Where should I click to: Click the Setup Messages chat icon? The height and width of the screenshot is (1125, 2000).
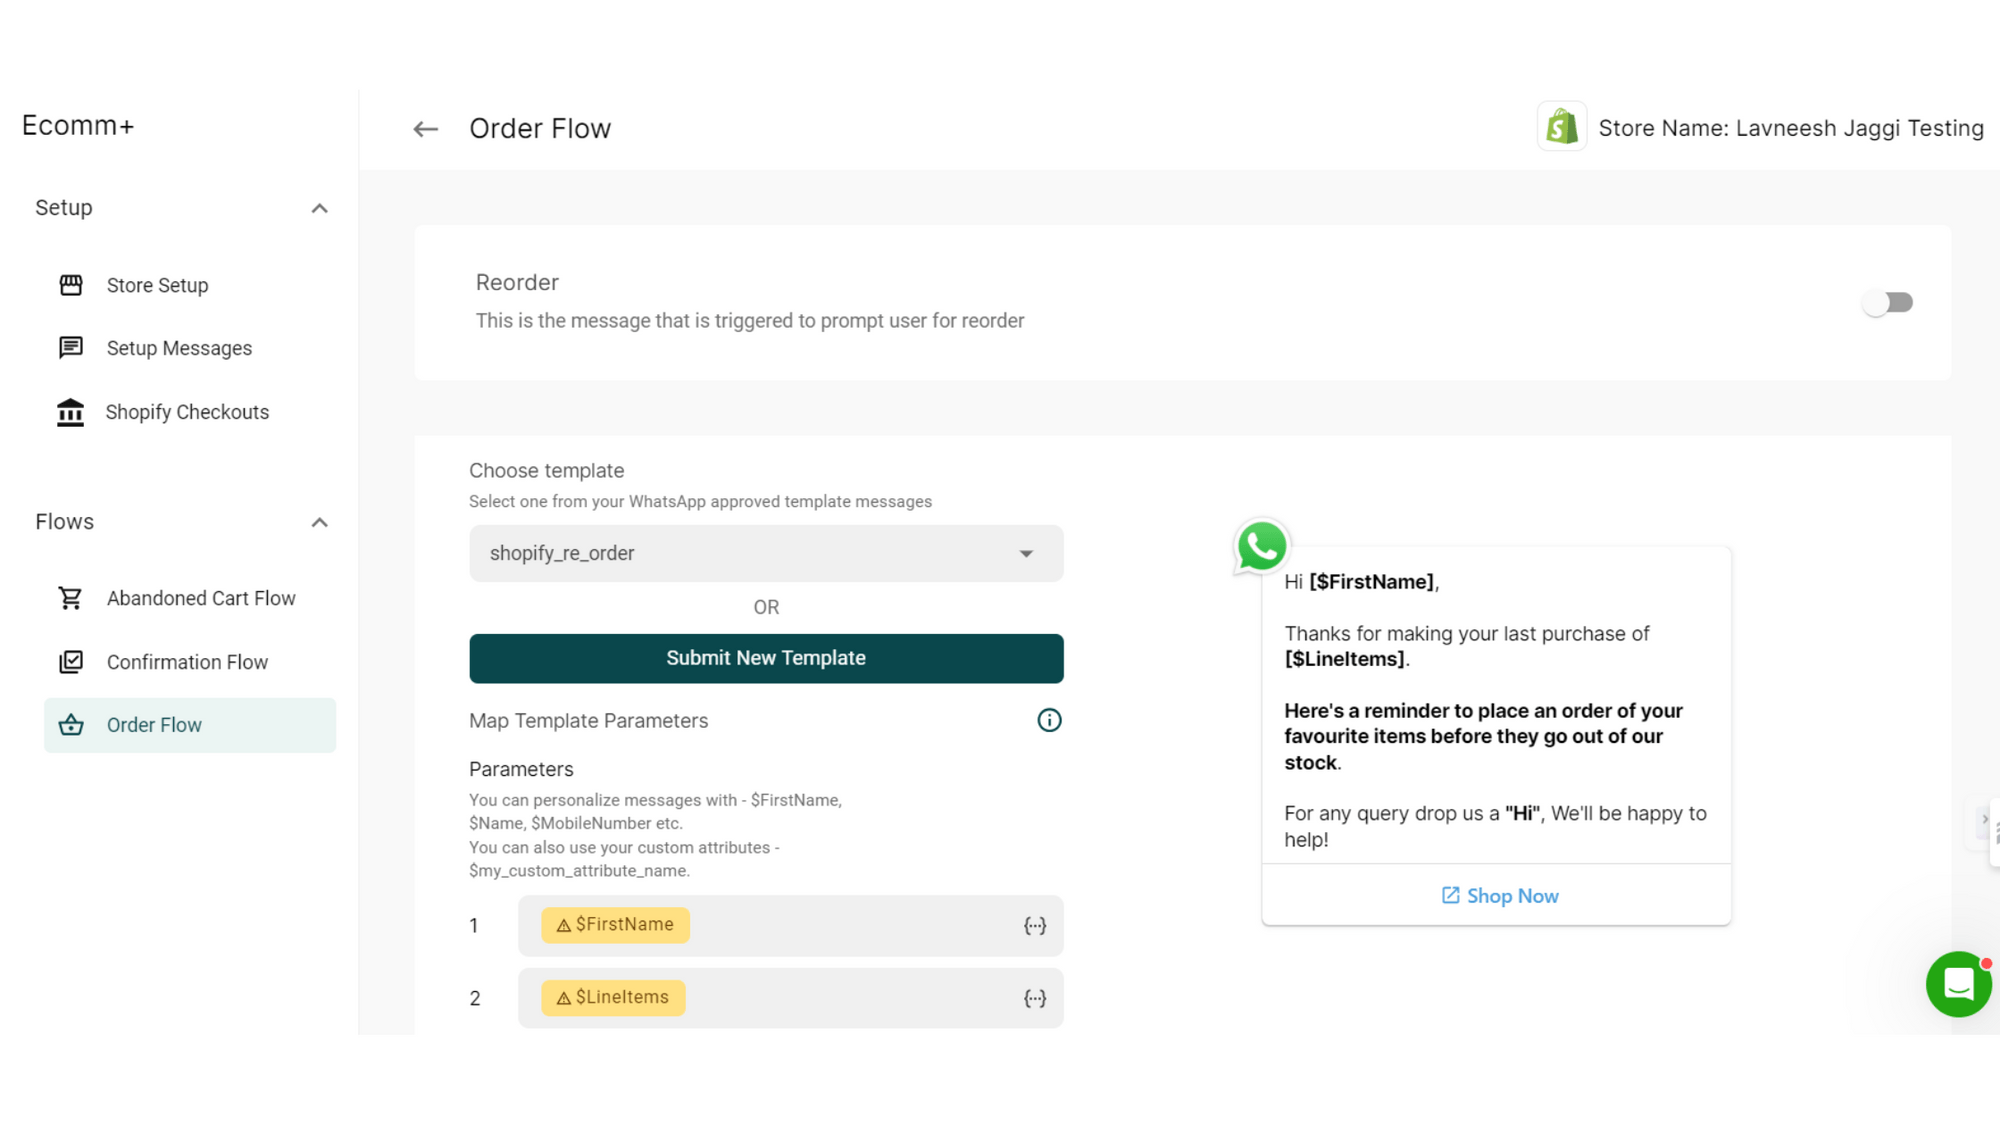tap(70, 348)
